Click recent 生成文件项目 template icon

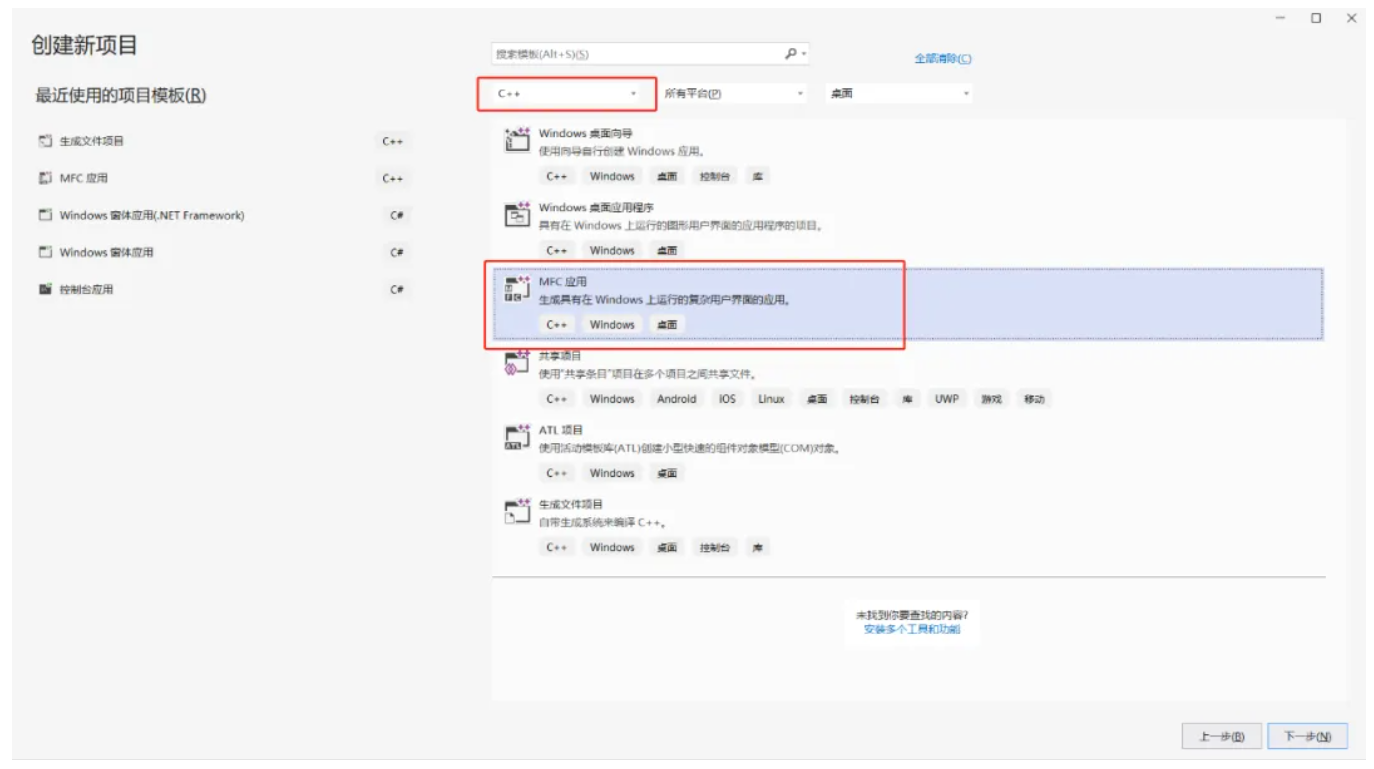tap(45, 141)
